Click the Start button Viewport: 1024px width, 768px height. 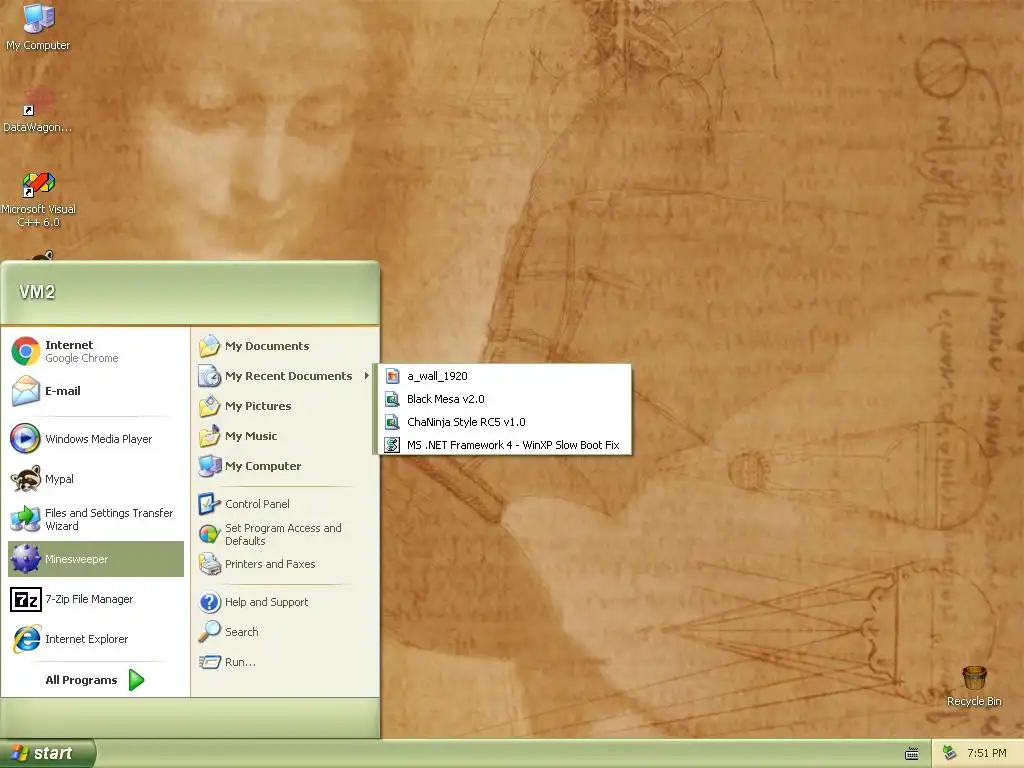47,753
